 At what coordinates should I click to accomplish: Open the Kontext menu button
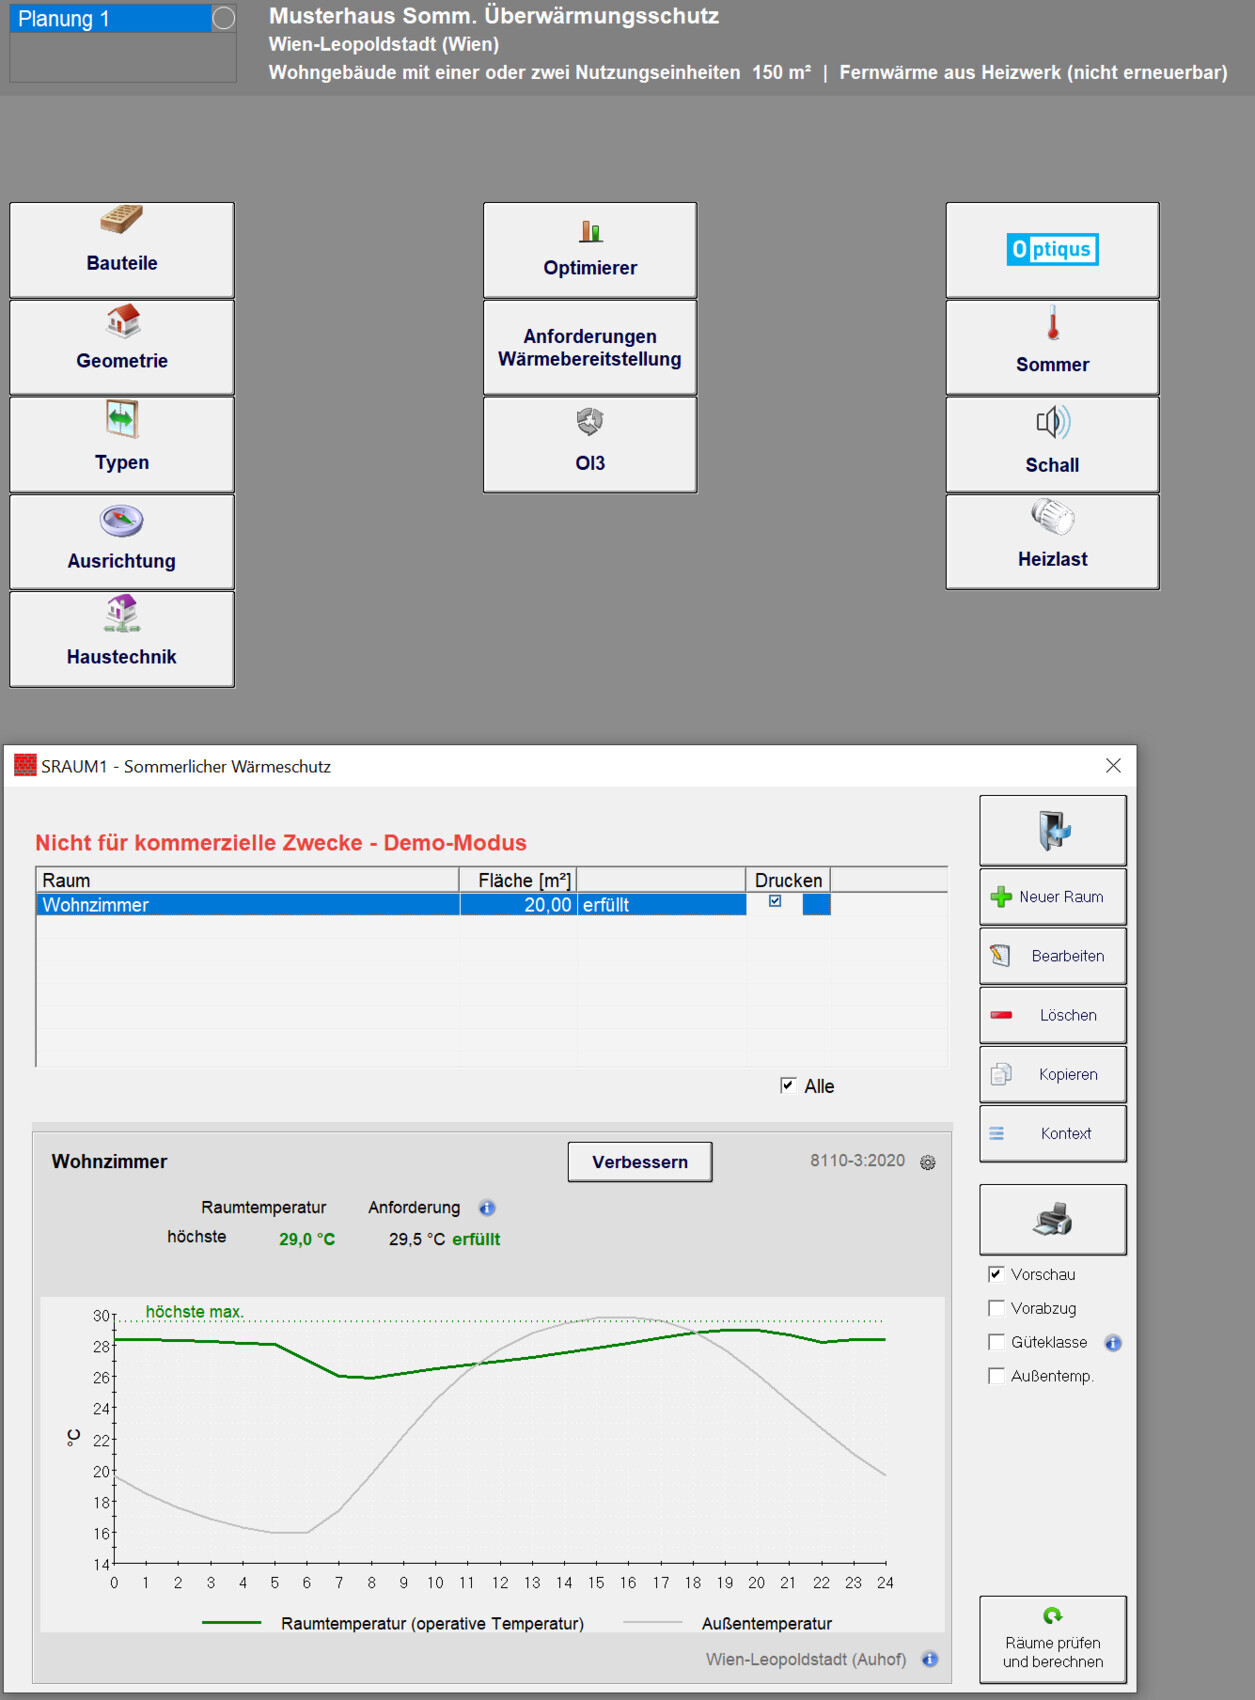pos(1052,1133)
